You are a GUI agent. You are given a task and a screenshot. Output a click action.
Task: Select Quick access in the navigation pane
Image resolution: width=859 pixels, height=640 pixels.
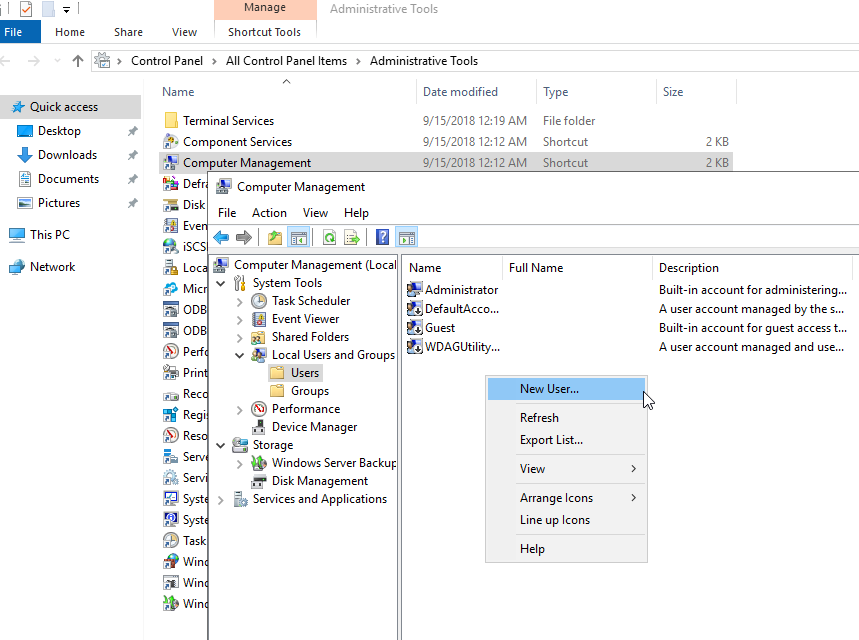click(71, 107)
